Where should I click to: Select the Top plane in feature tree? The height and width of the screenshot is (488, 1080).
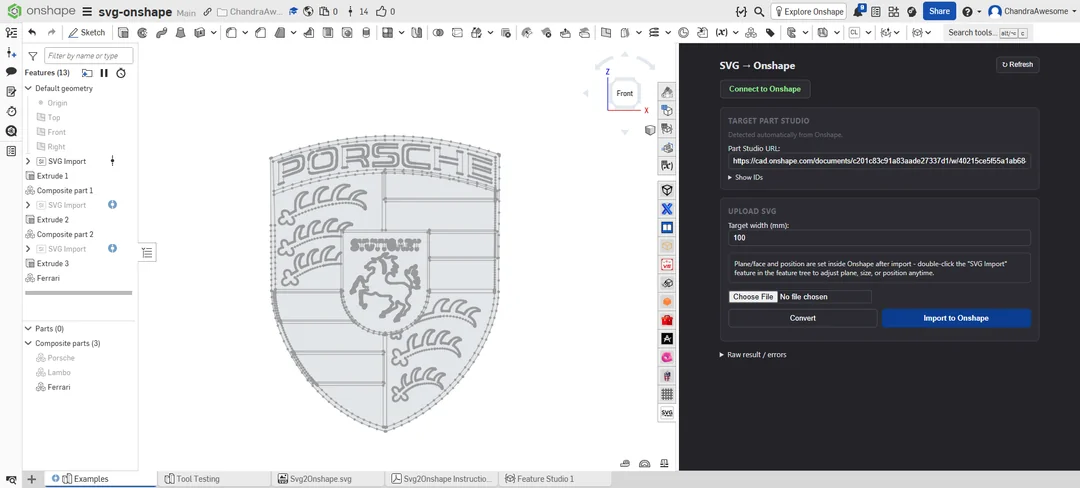click(53, 117)
